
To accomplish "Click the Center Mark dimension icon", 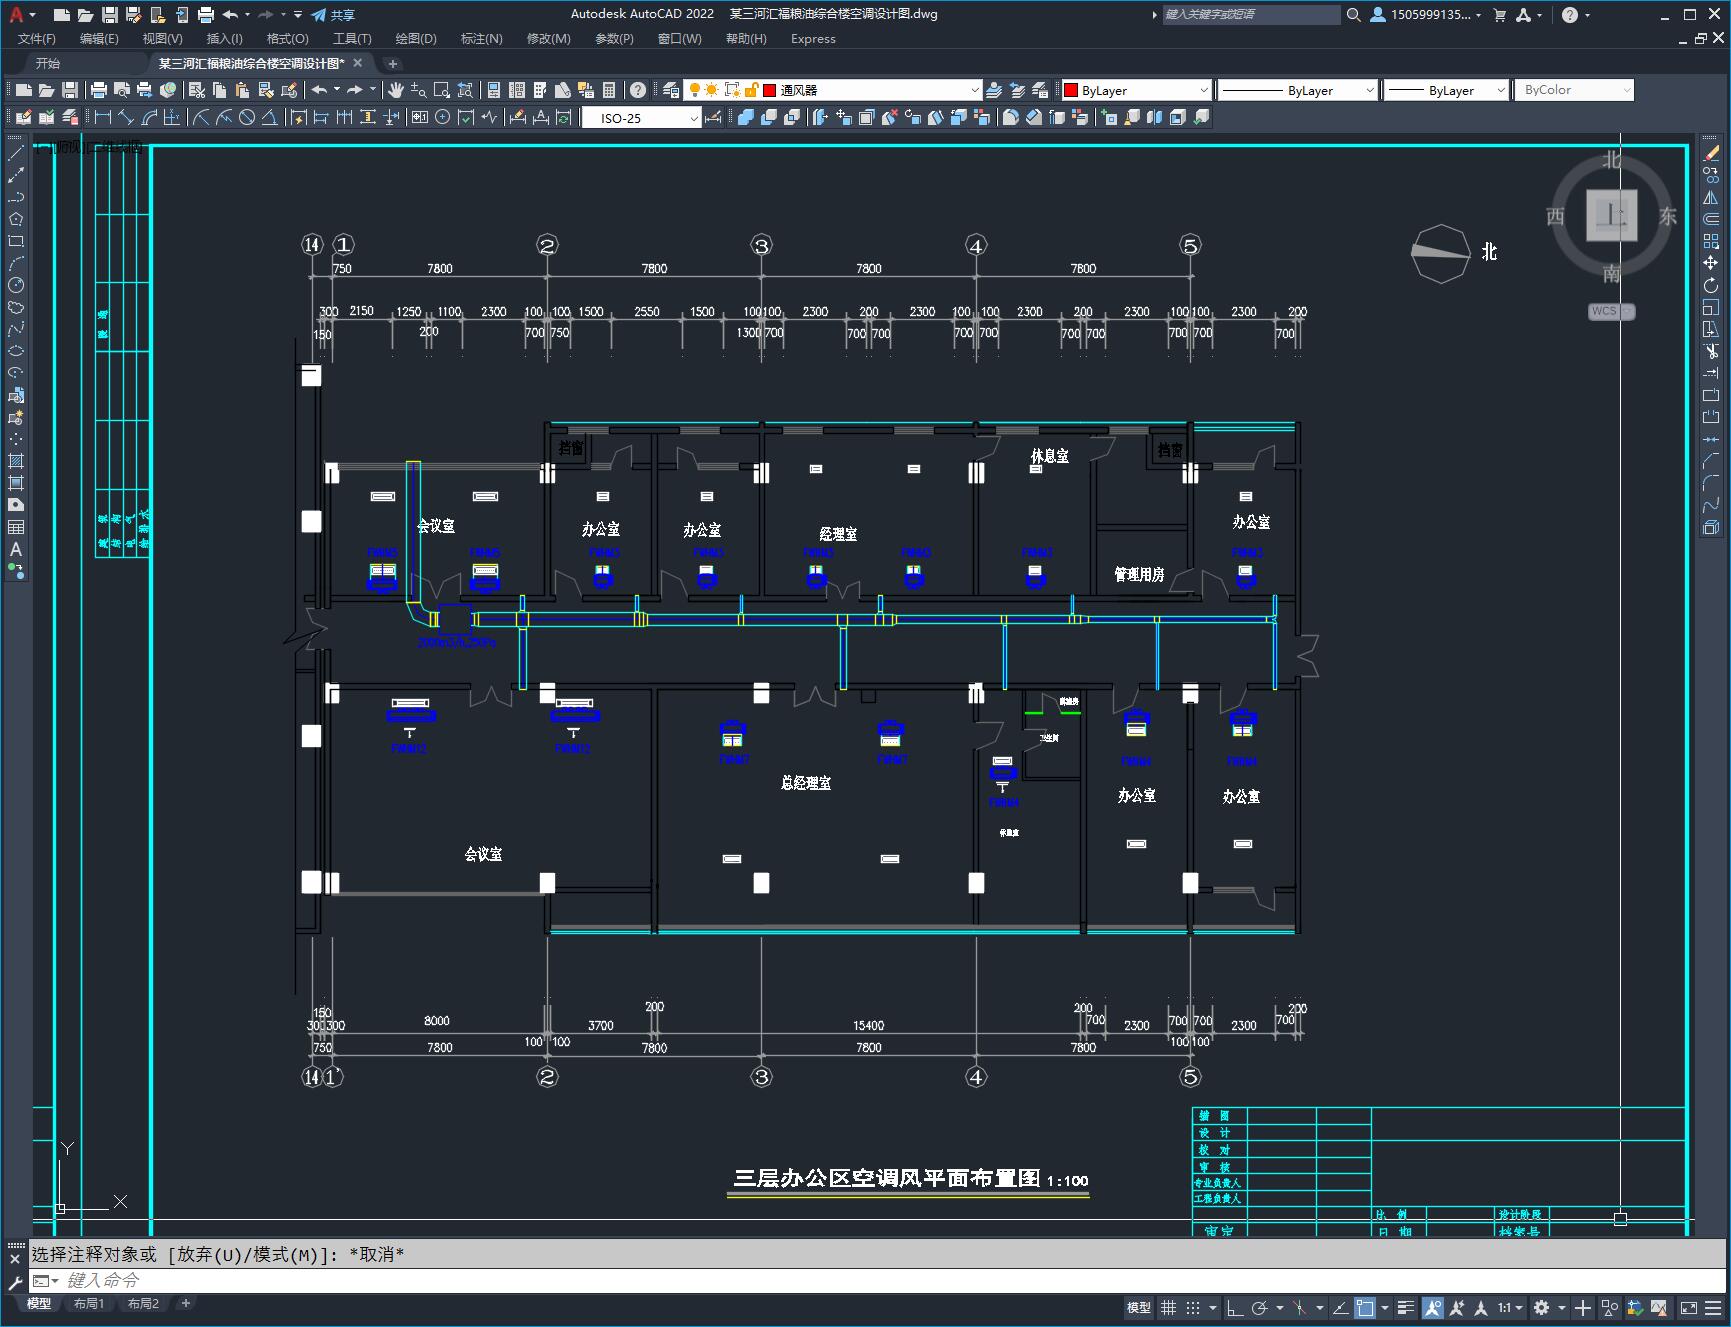I will tap(443, 118).
